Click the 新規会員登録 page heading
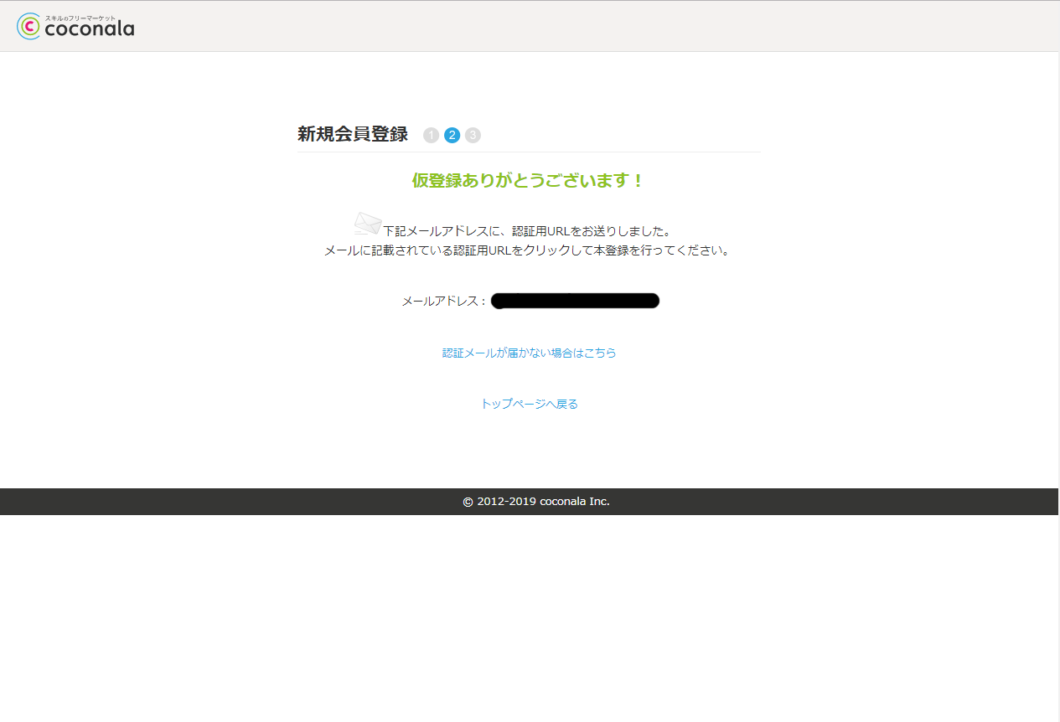The height and width of the screenshot is (722, 1060). click(x=352, y=135)
